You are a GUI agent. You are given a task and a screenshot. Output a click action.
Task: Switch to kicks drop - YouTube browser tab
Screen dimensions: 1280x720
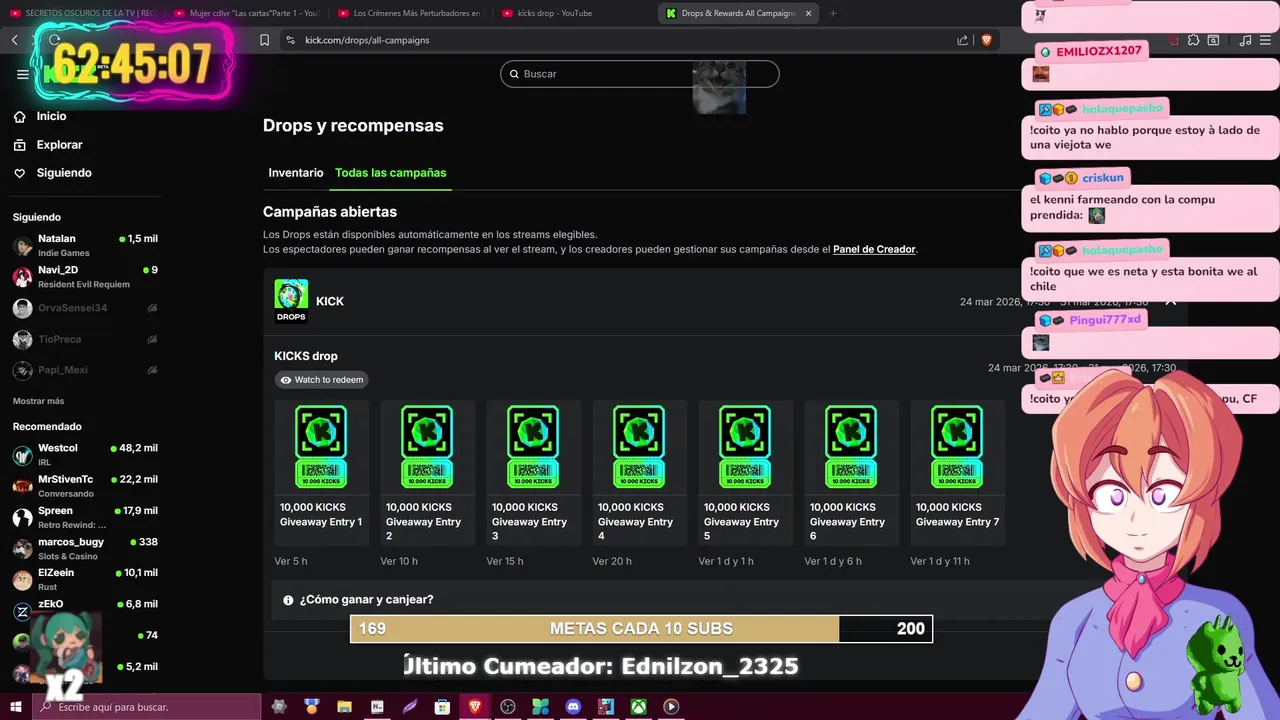[x=574, y=13]
